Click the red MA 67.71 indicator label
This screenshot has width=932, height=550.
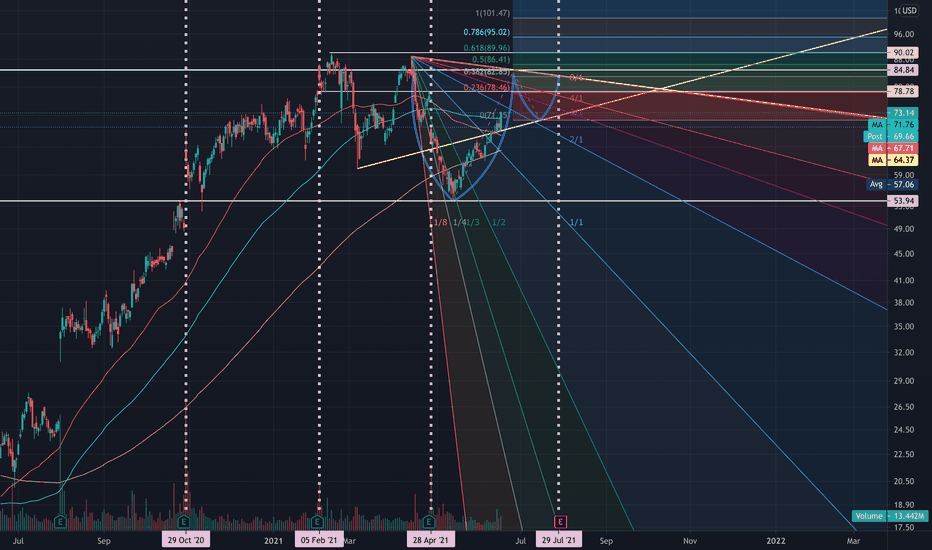(x=893, y=148)
